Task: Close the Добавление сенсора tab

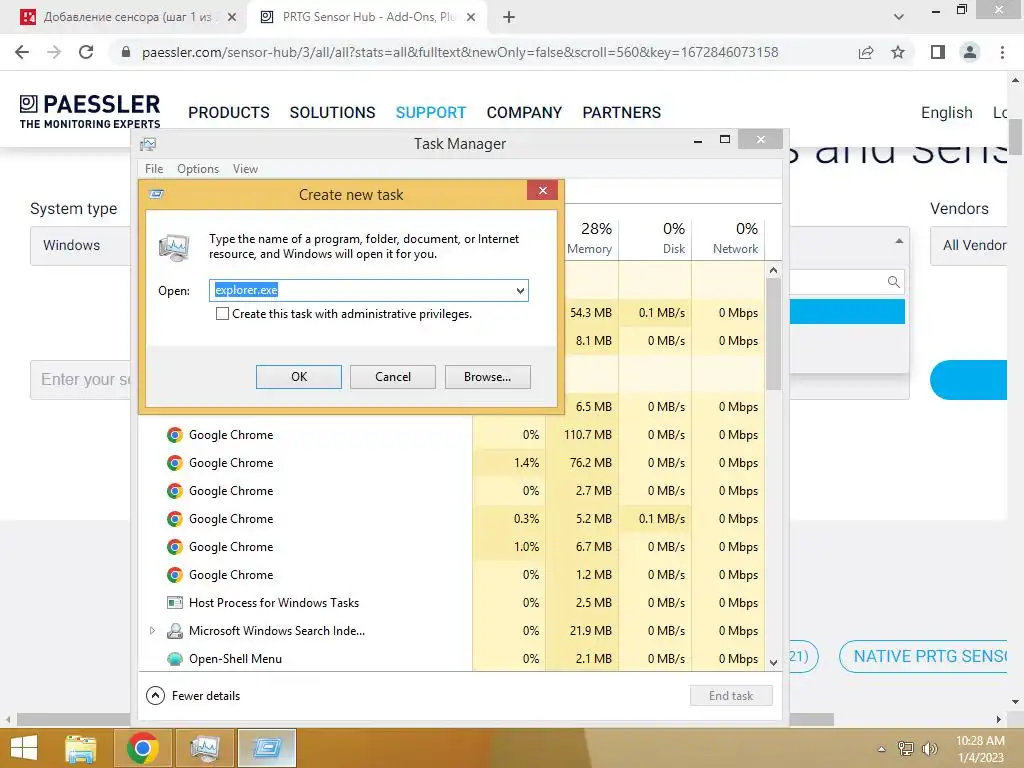Action: (x=231, y=17)
